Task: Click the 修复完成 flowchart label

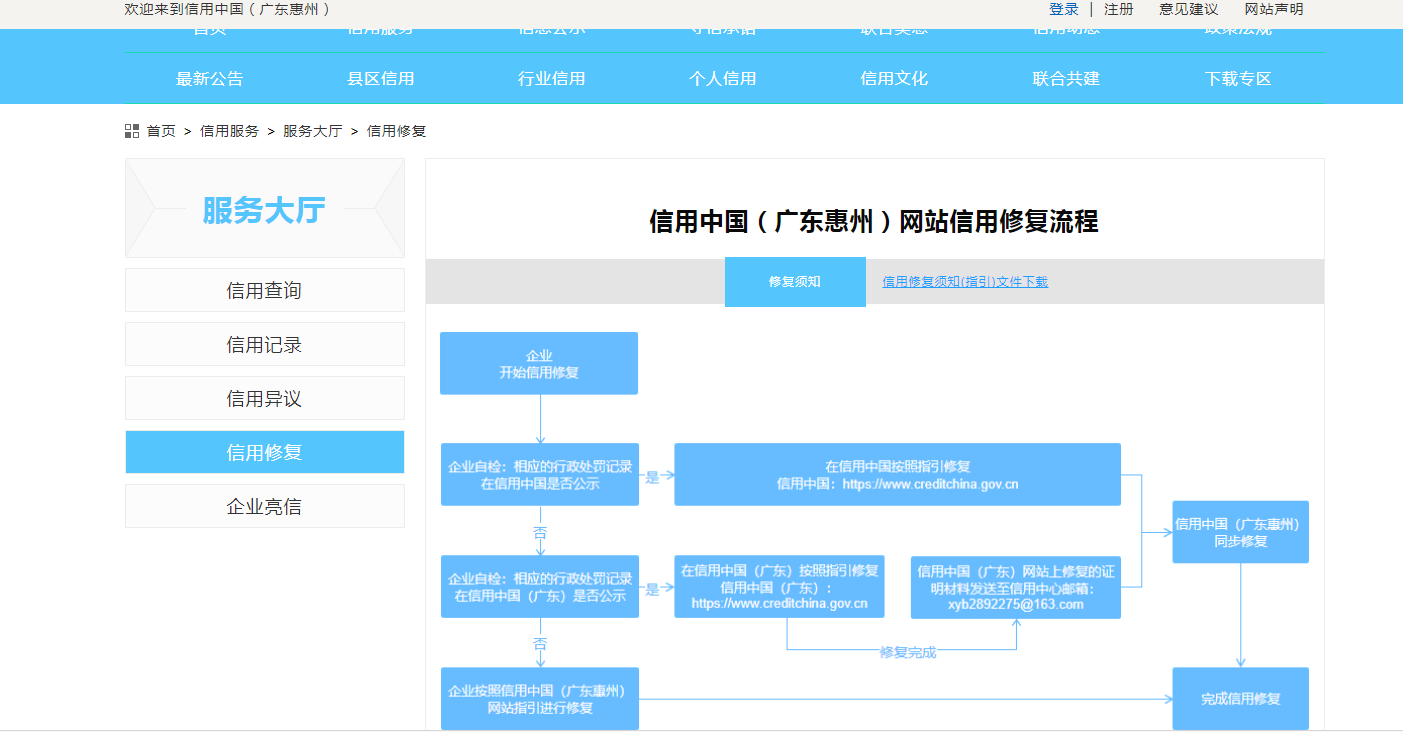Action: click(908, 652)
